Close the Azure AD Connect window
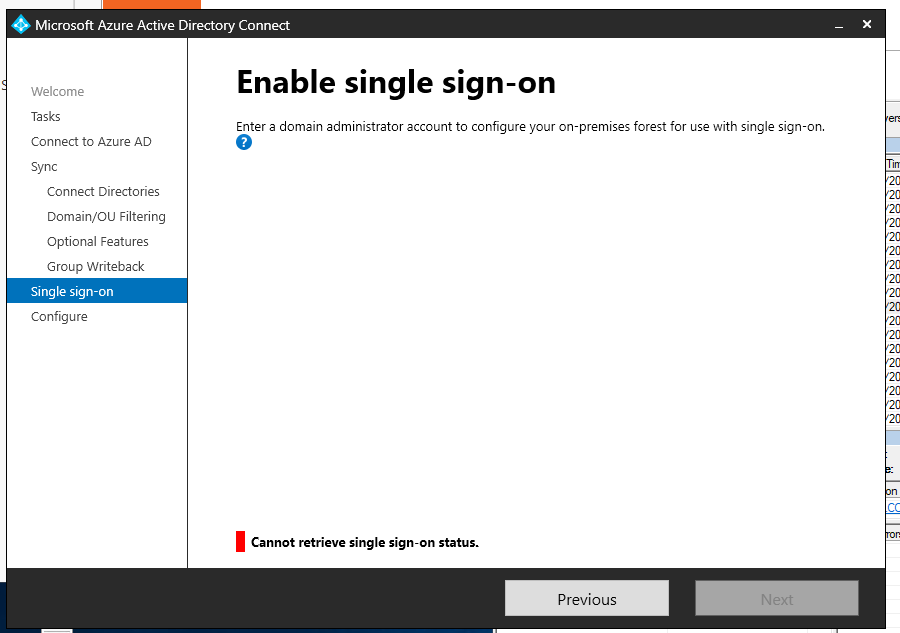900x633 pixels. pyautogui.click(x=867, y=24)
